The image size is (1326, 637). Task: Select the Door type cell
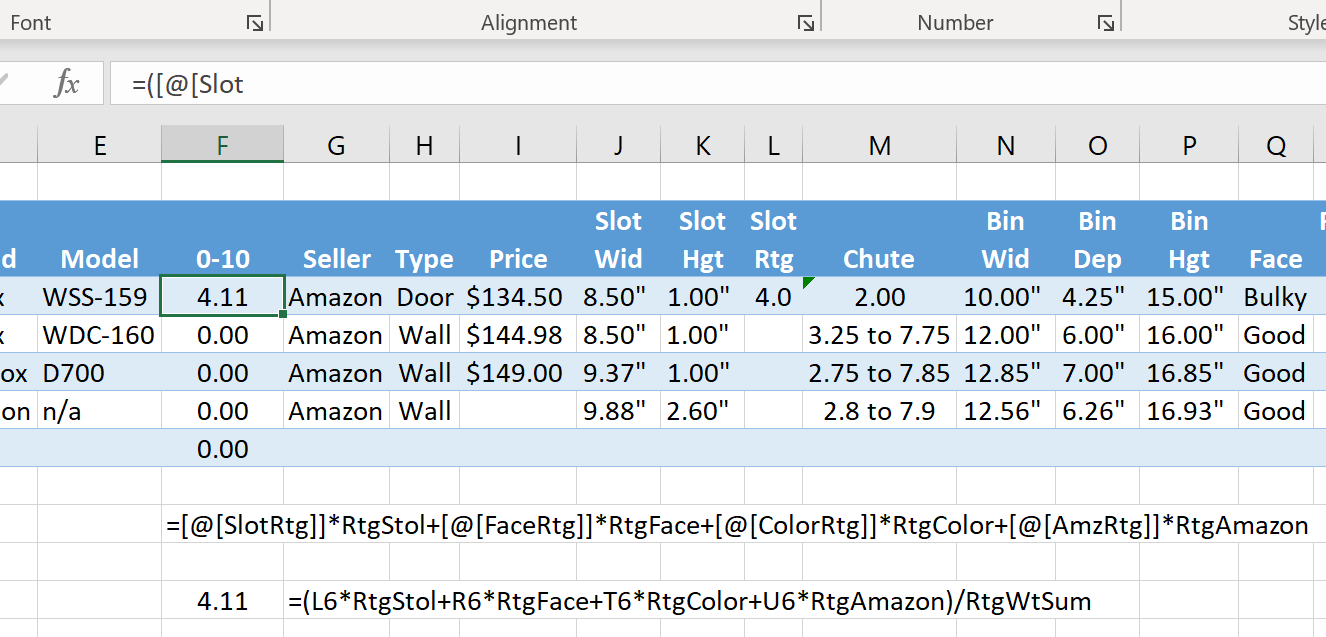425,297
